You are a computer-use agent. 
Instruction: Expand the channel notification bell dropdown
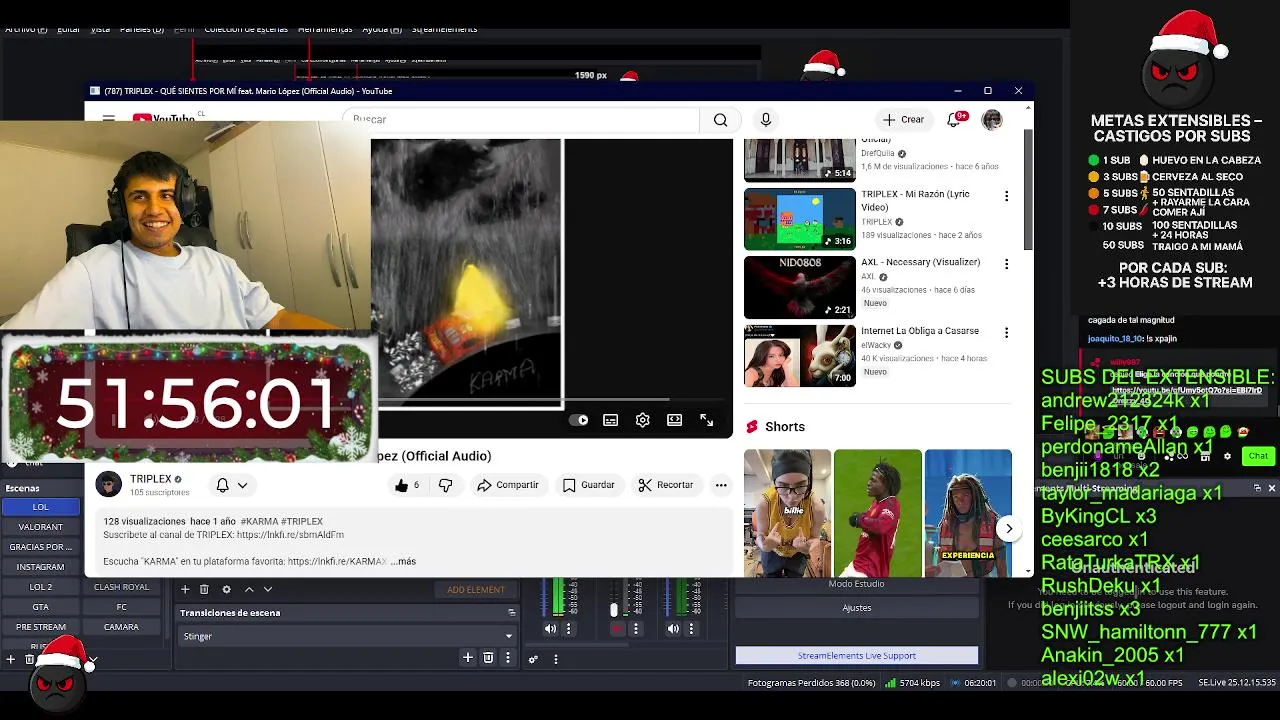pyautogui.click(x=242, y=485)
